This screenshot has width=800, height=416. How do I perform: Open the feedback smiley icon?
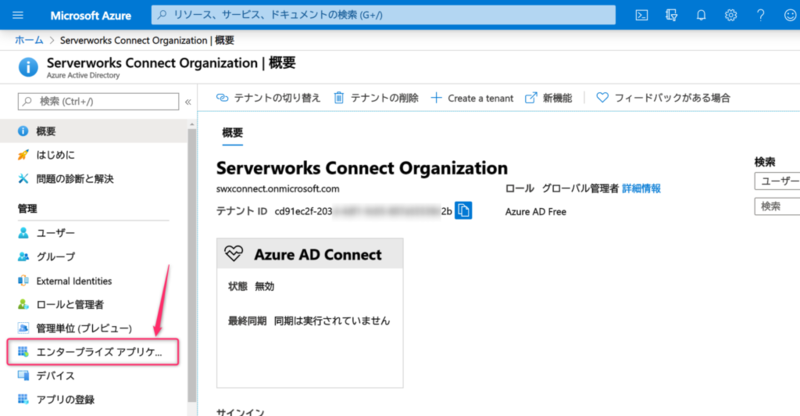pos(790,15)
